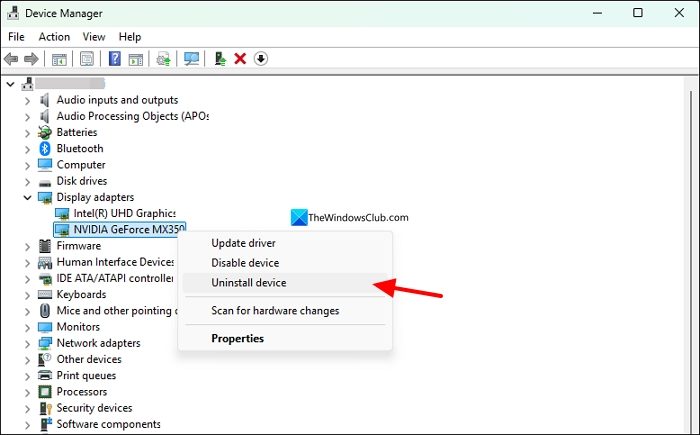
Task: Click the down-arrow circle toolbar icon
Action: point(261,59)
